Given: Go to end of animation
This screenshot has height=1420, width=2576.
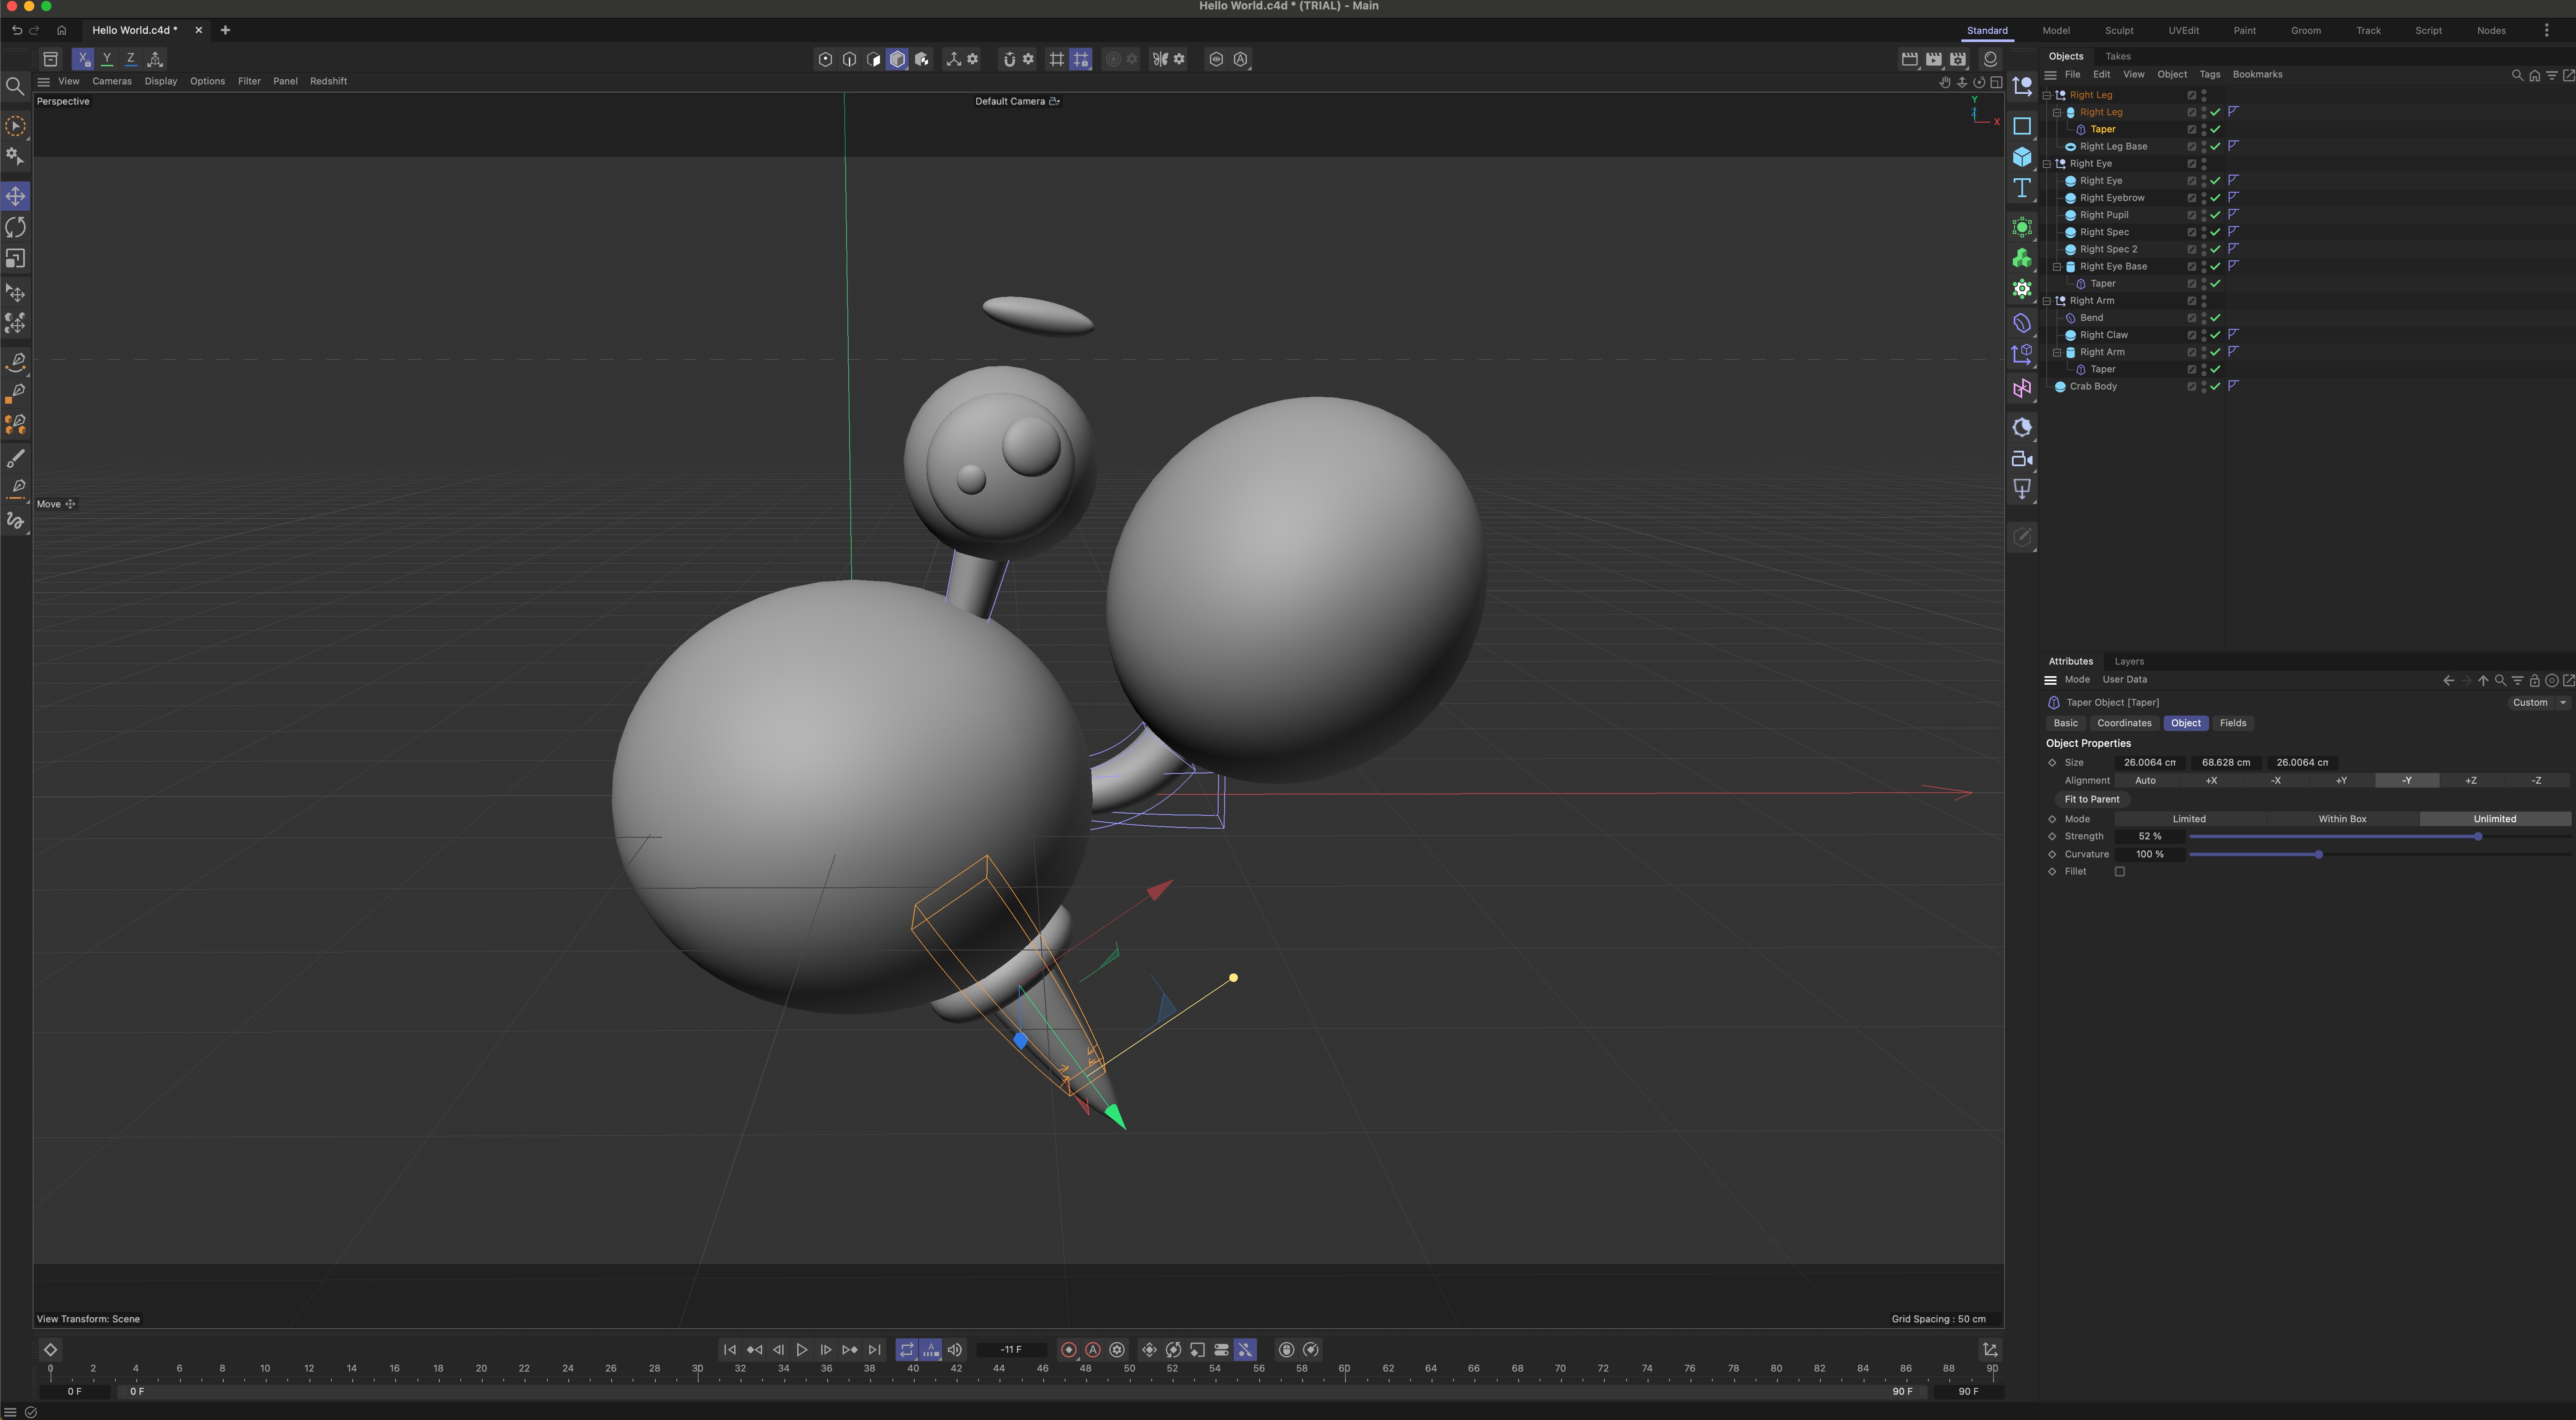Looking at the screenshot, I should pyautogui.click(x=875, y=1350).
